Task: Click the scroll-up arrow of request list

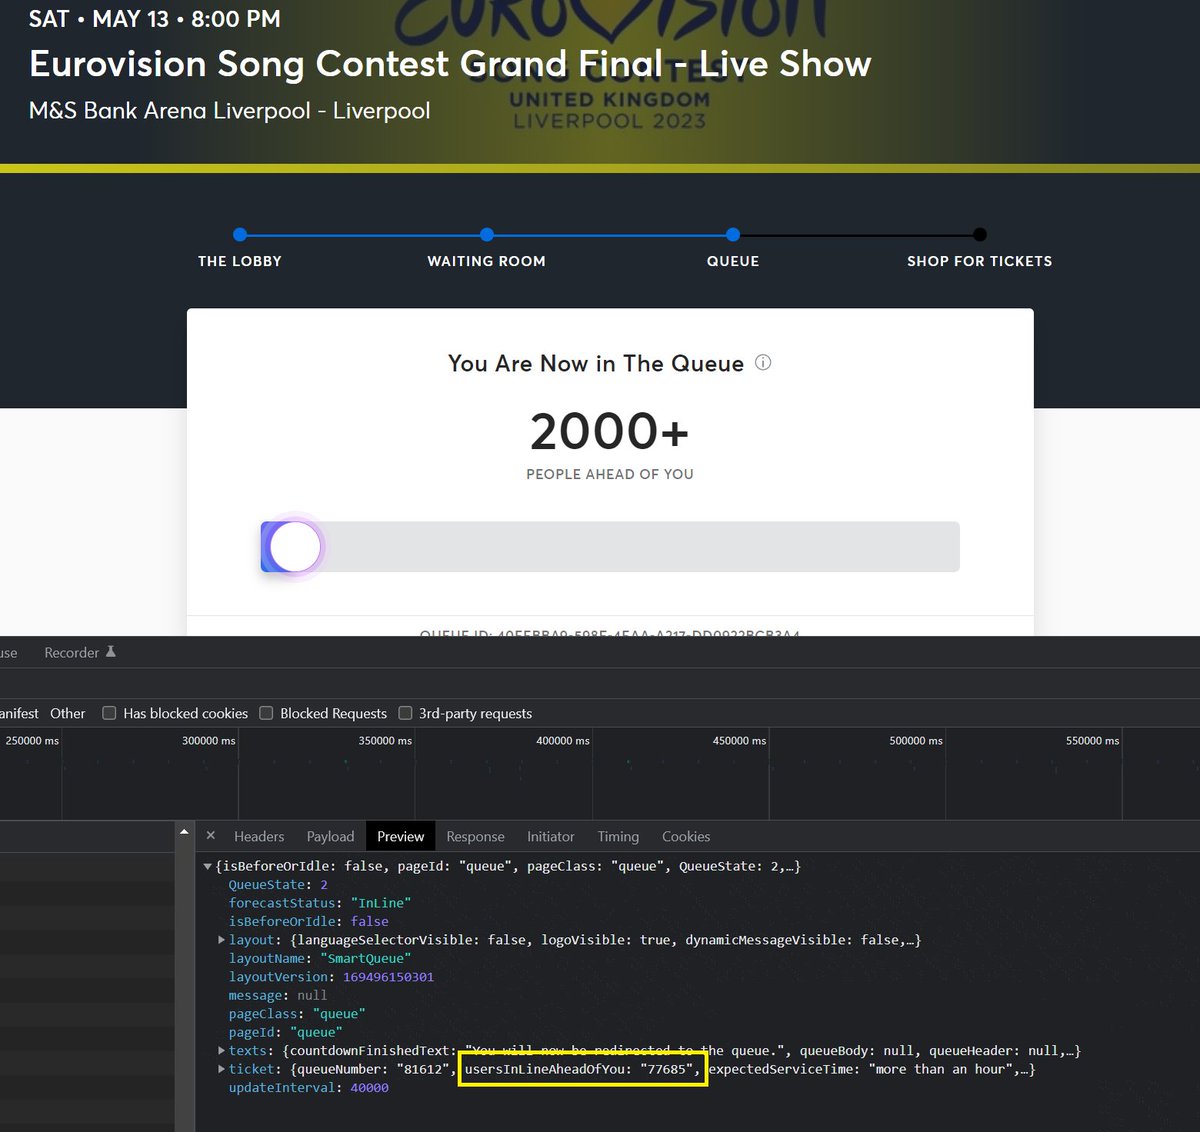Action: 184,832
